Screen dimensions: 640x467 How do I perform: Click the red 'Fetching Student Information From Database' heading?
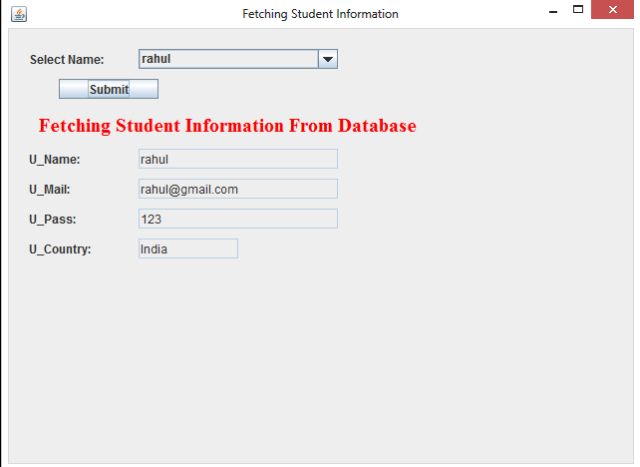(x=227, y=127)
